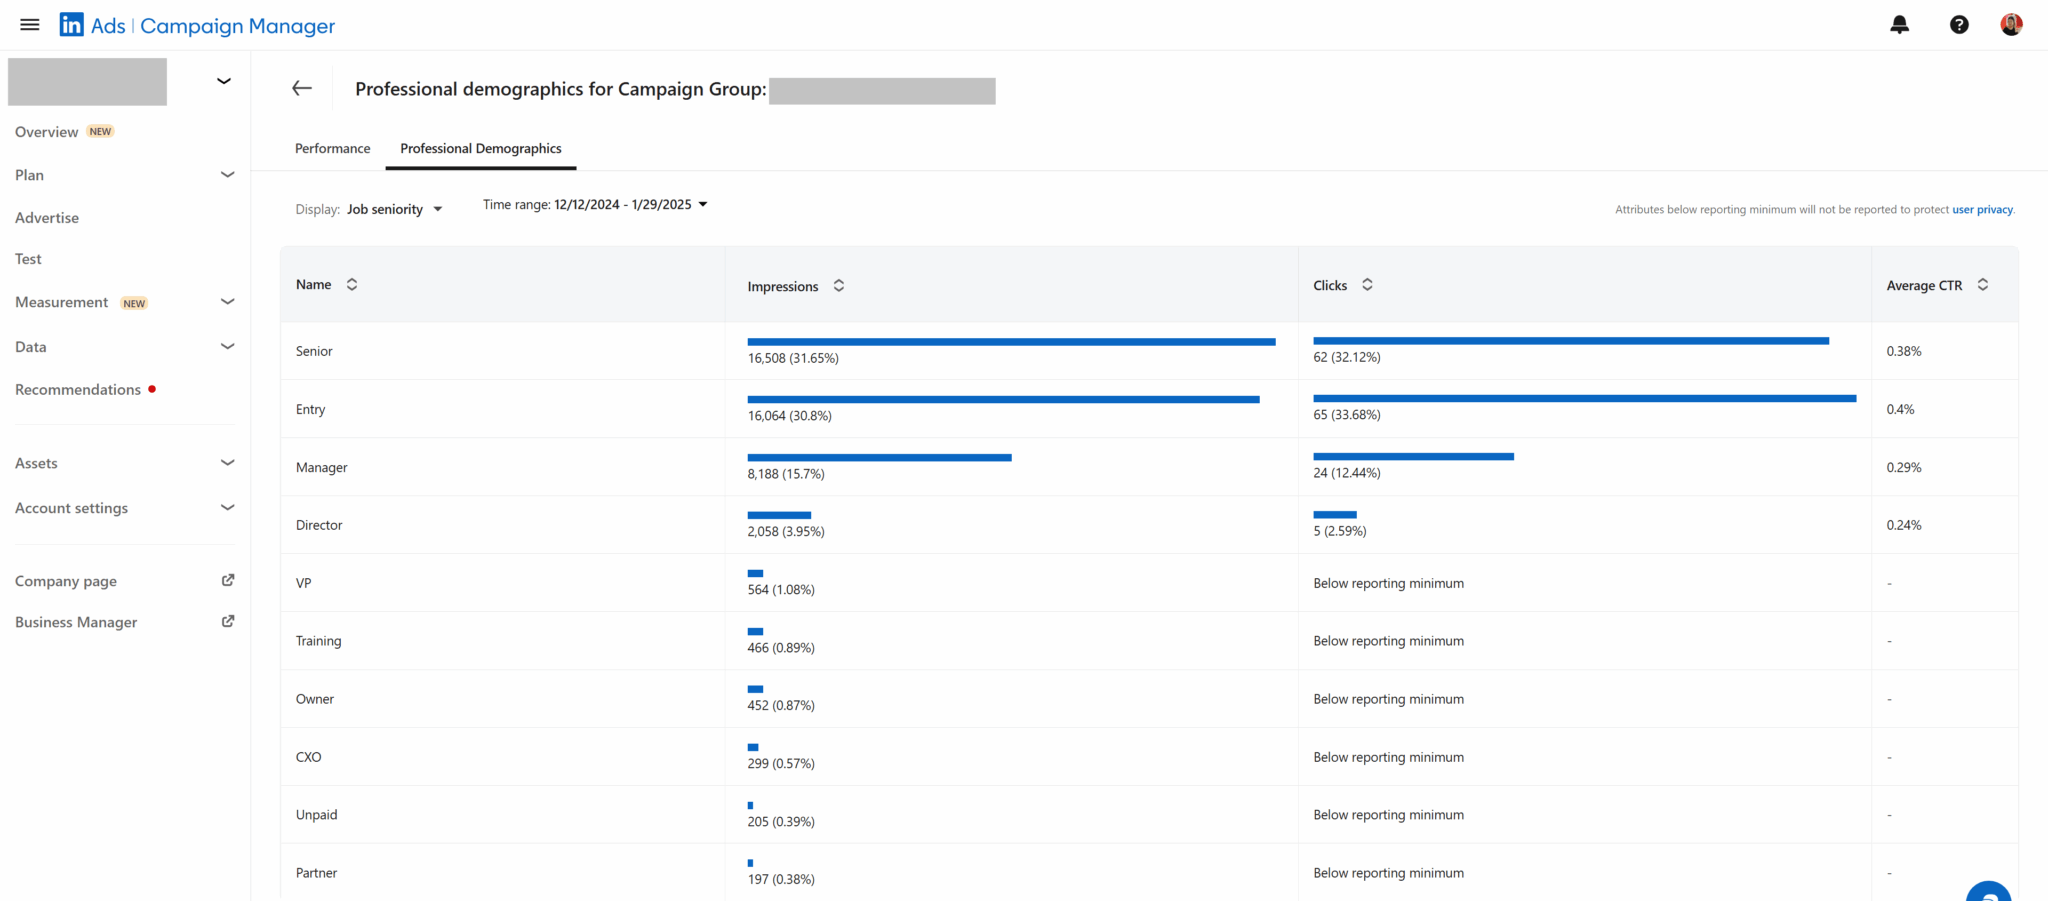
Task: Sort table by Average CTR arrows
Action: (x=1983, y=285)
